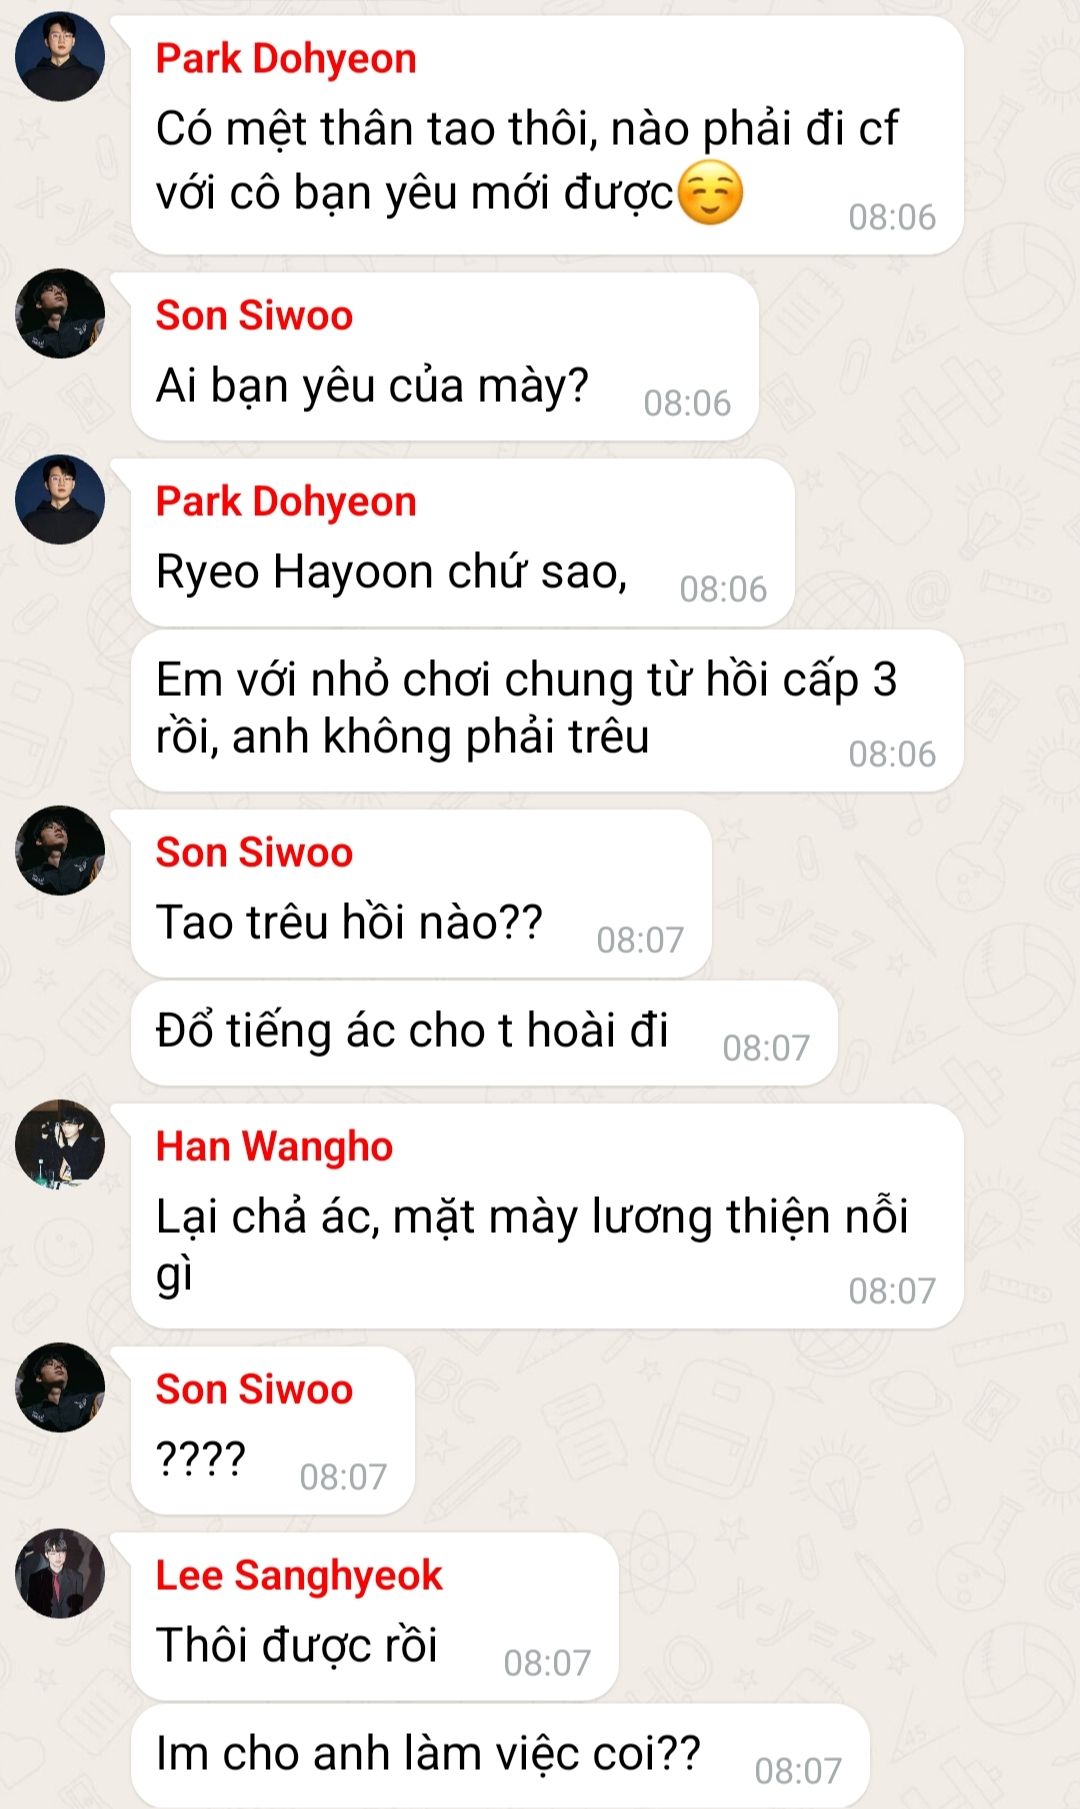Tap the Son Siwoo name above "Ai bạn yêu của mày?"
The width and height of the screenshot is (1080, 1809).
coord(254,315)
